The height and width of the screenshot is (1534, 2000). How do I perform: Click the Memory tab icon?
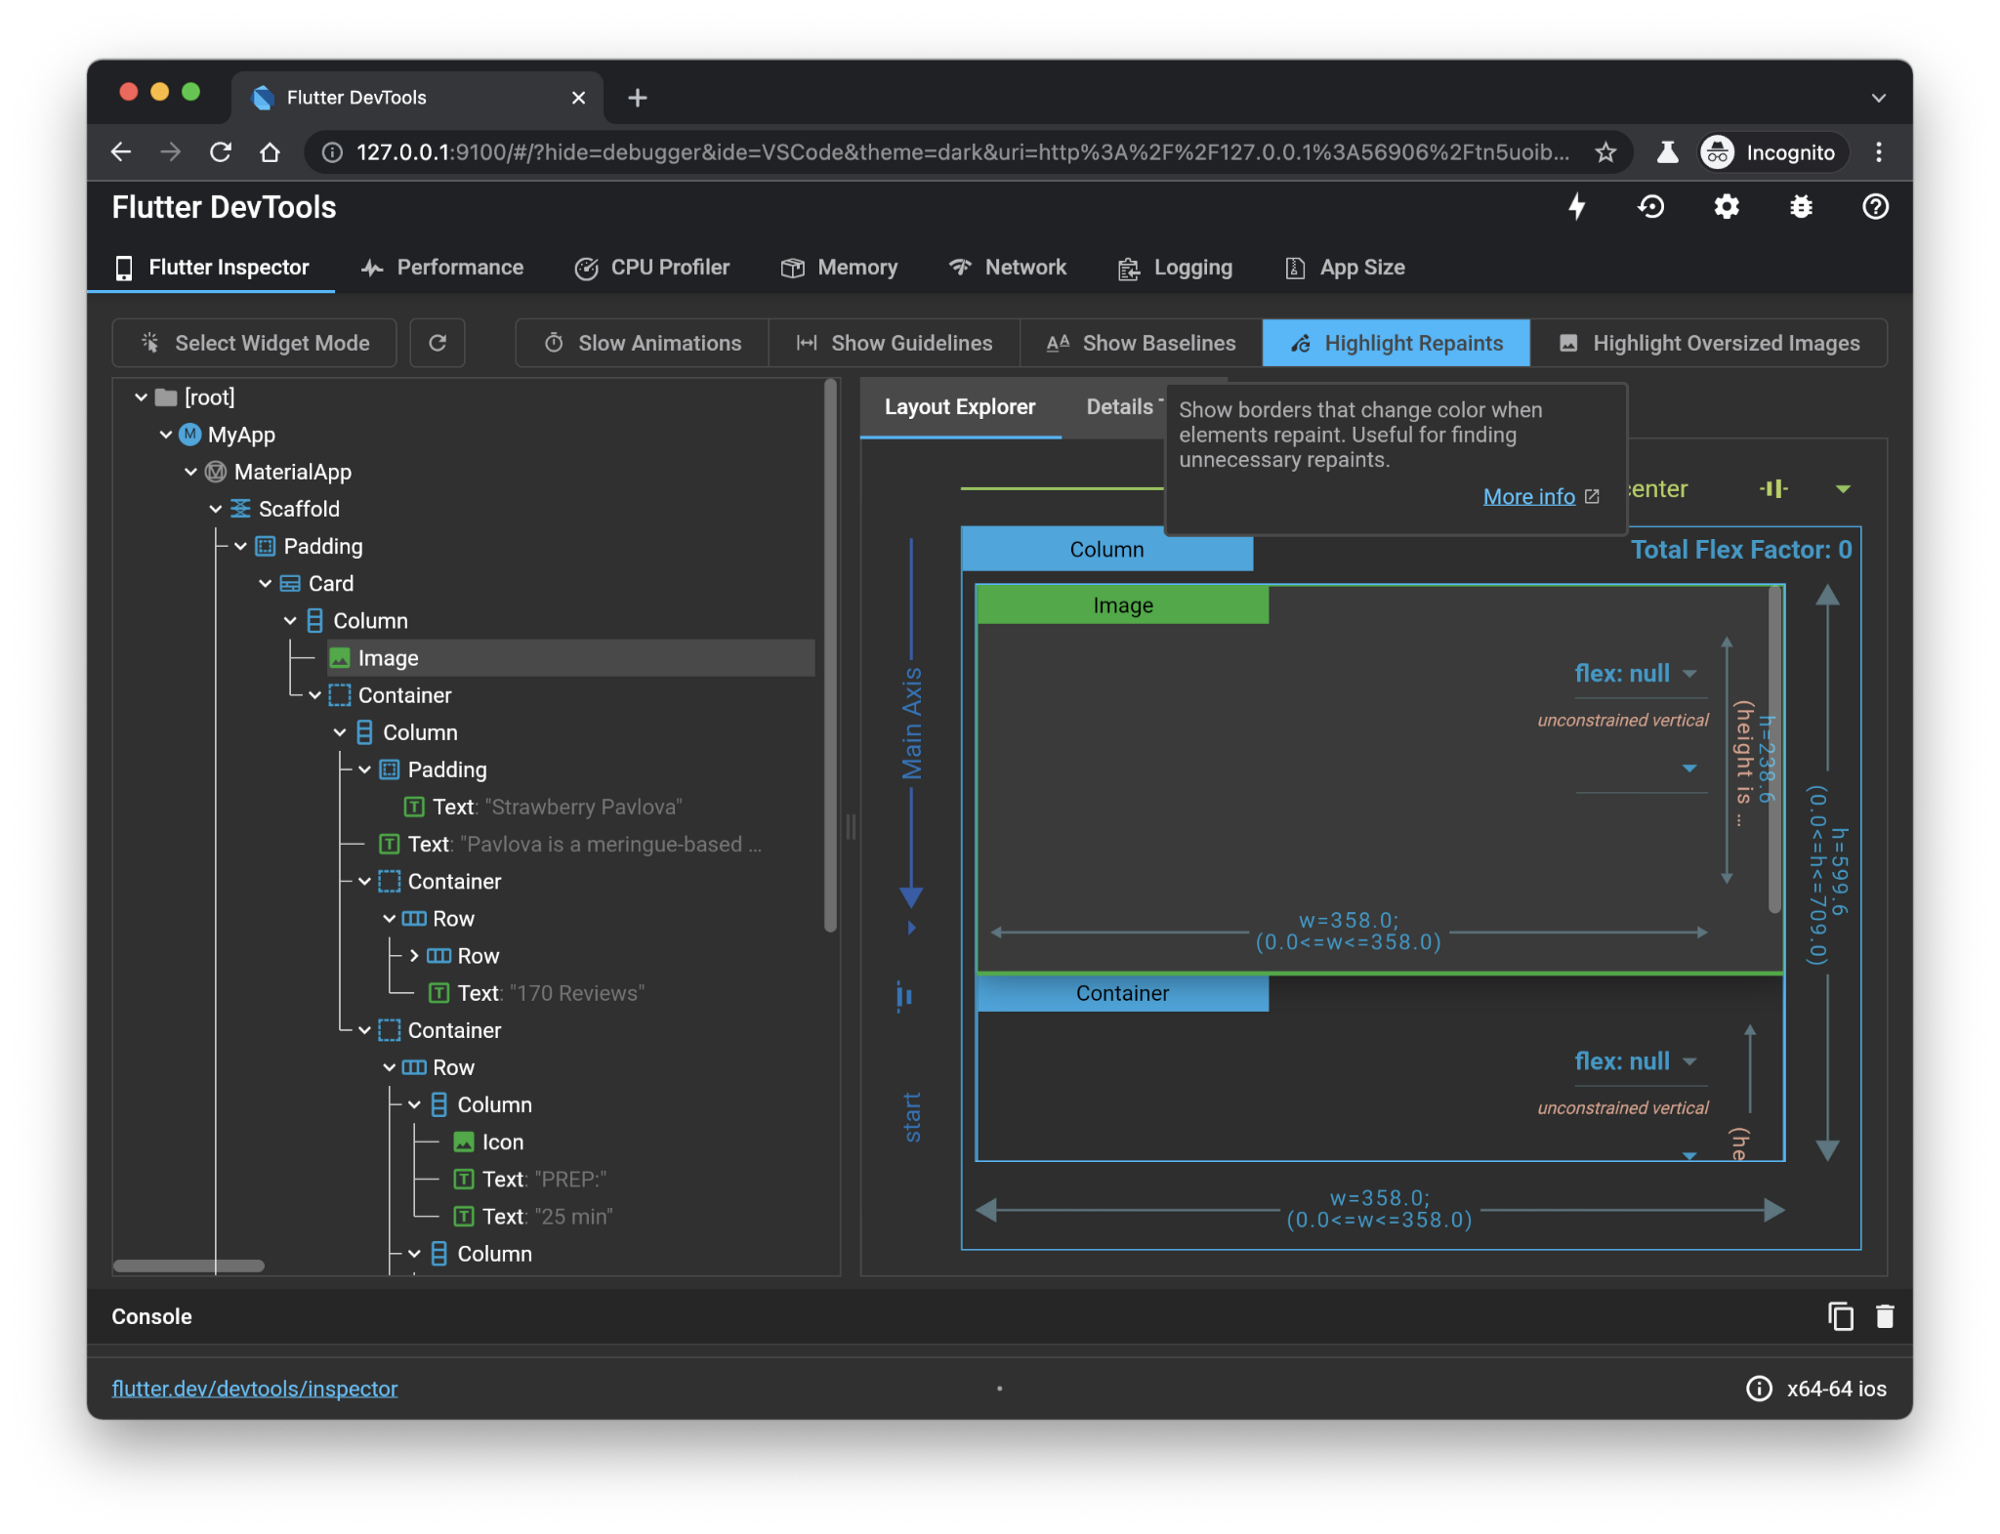pyautogui.click(x=793, y=267)
